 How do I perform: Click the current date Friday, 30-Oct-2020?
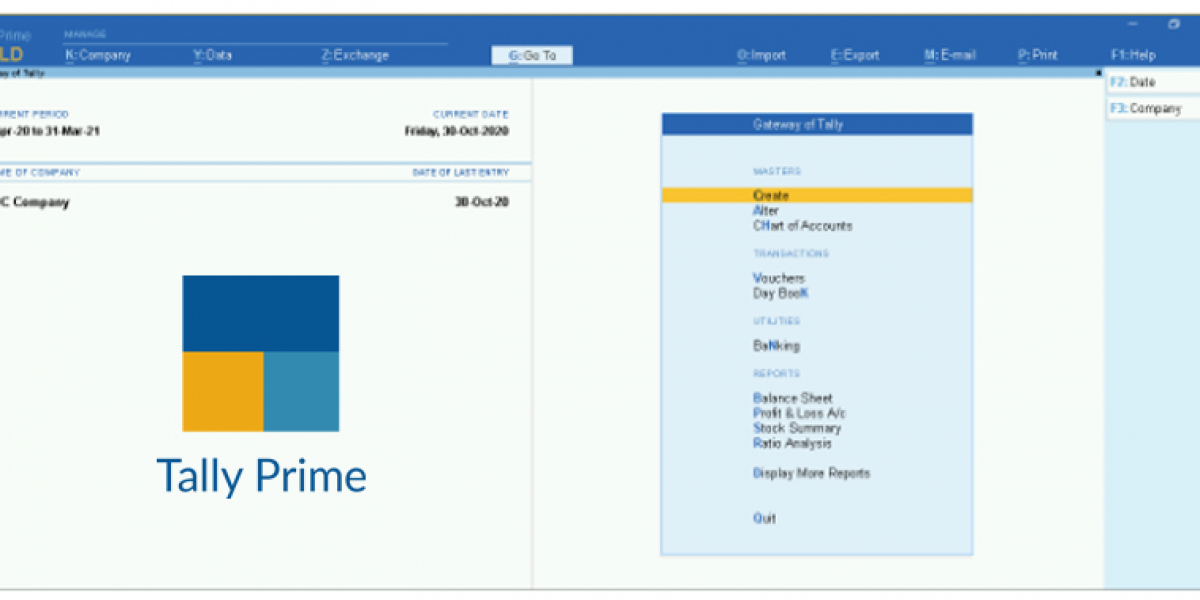pyautogui.click(x=457, y=131)
